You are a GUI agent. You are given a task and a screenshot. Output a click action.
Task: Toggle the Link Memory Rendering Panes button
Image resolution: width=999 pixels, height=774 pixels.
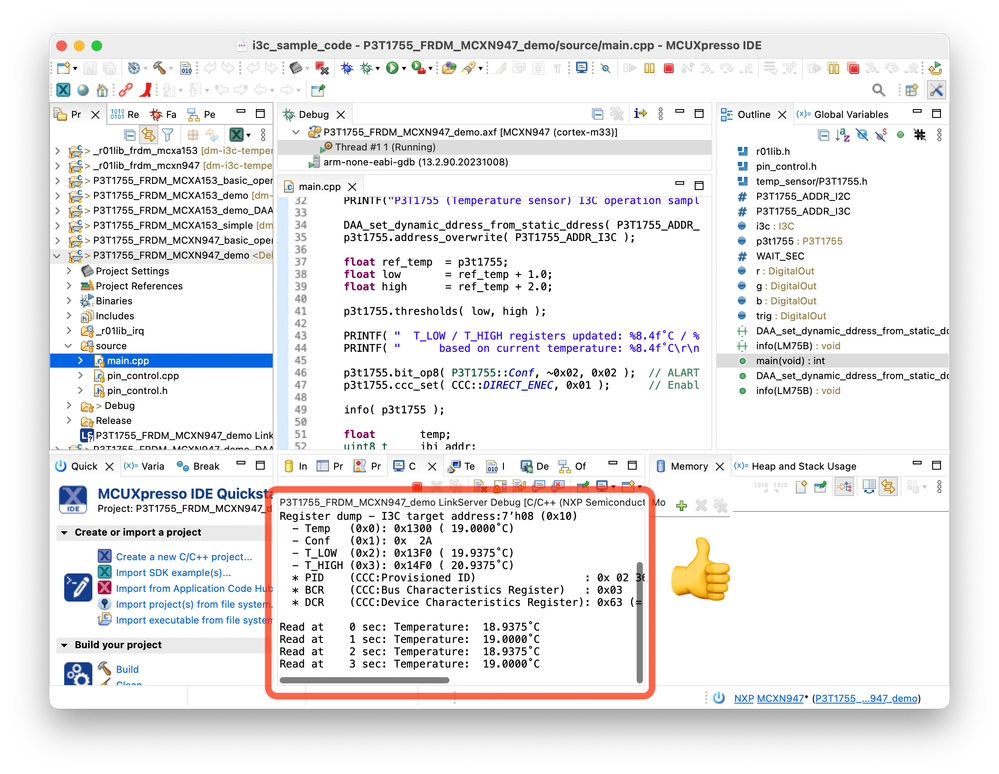[x=888, y=487]
